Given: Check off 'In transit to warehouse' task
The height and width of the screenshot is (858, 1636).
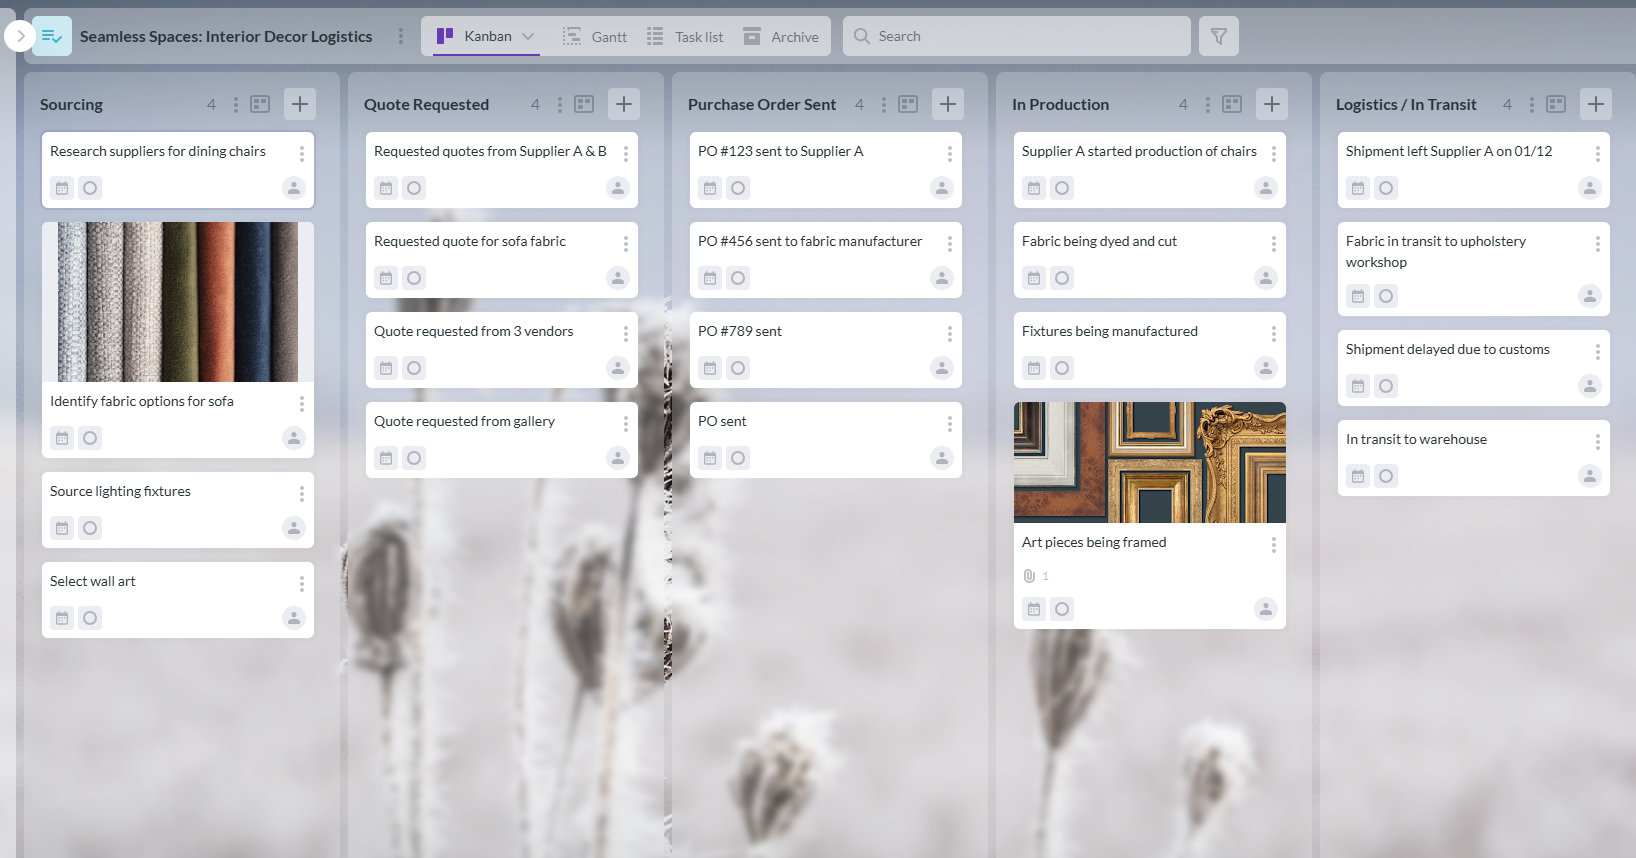Looking at the screenshot, I should click(1385, 476).
